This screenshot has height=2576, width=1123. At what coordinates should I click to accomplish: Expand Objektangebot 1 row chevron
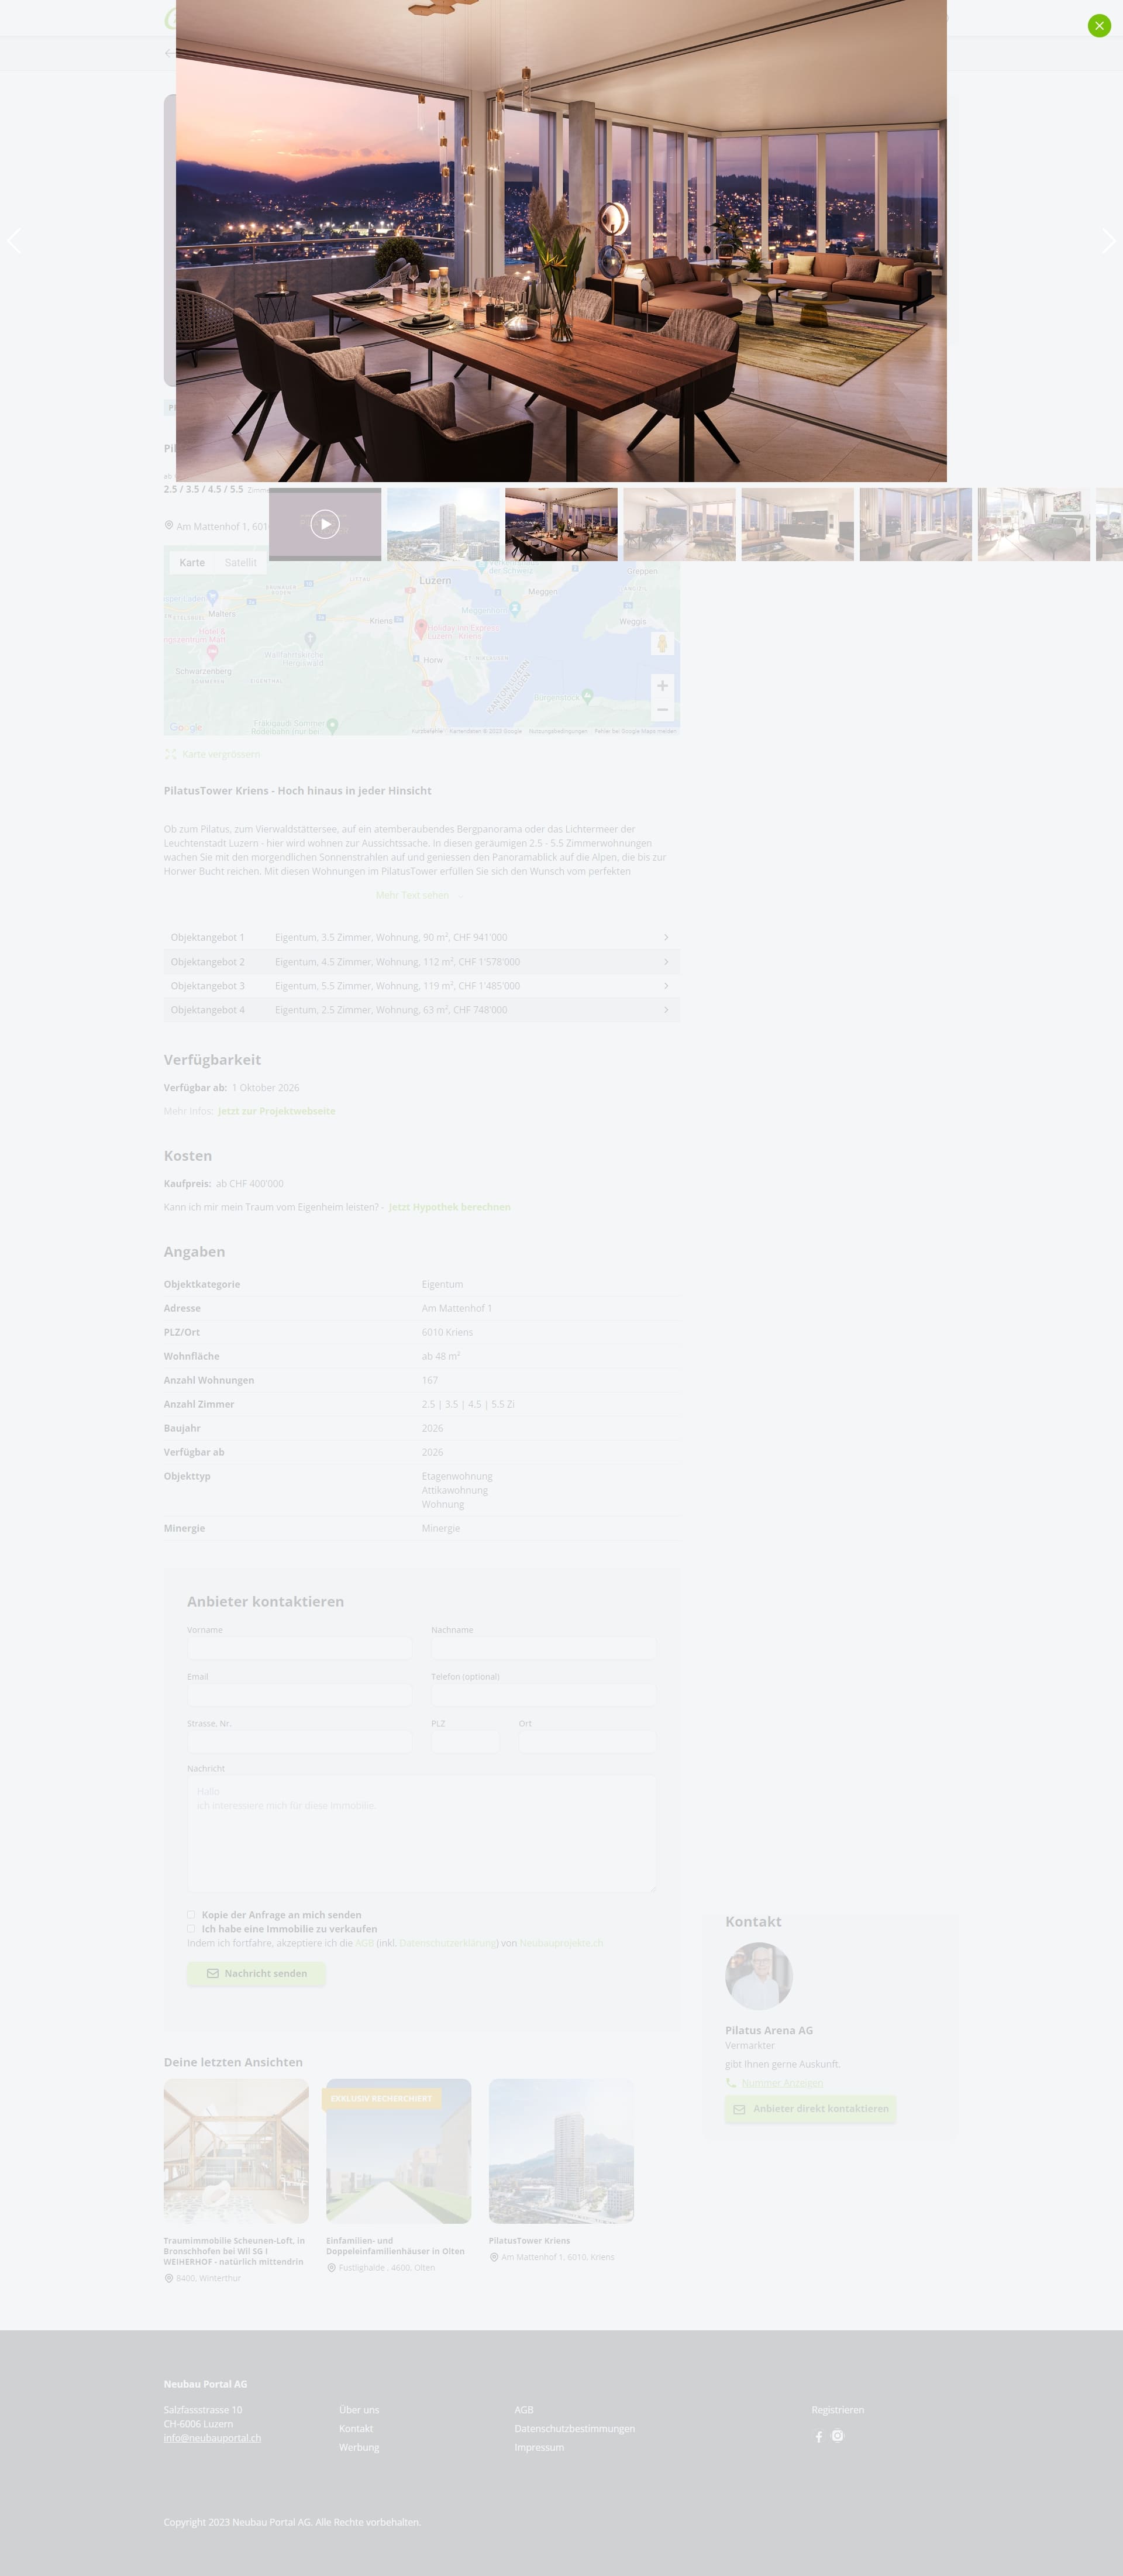click(666, 937)
